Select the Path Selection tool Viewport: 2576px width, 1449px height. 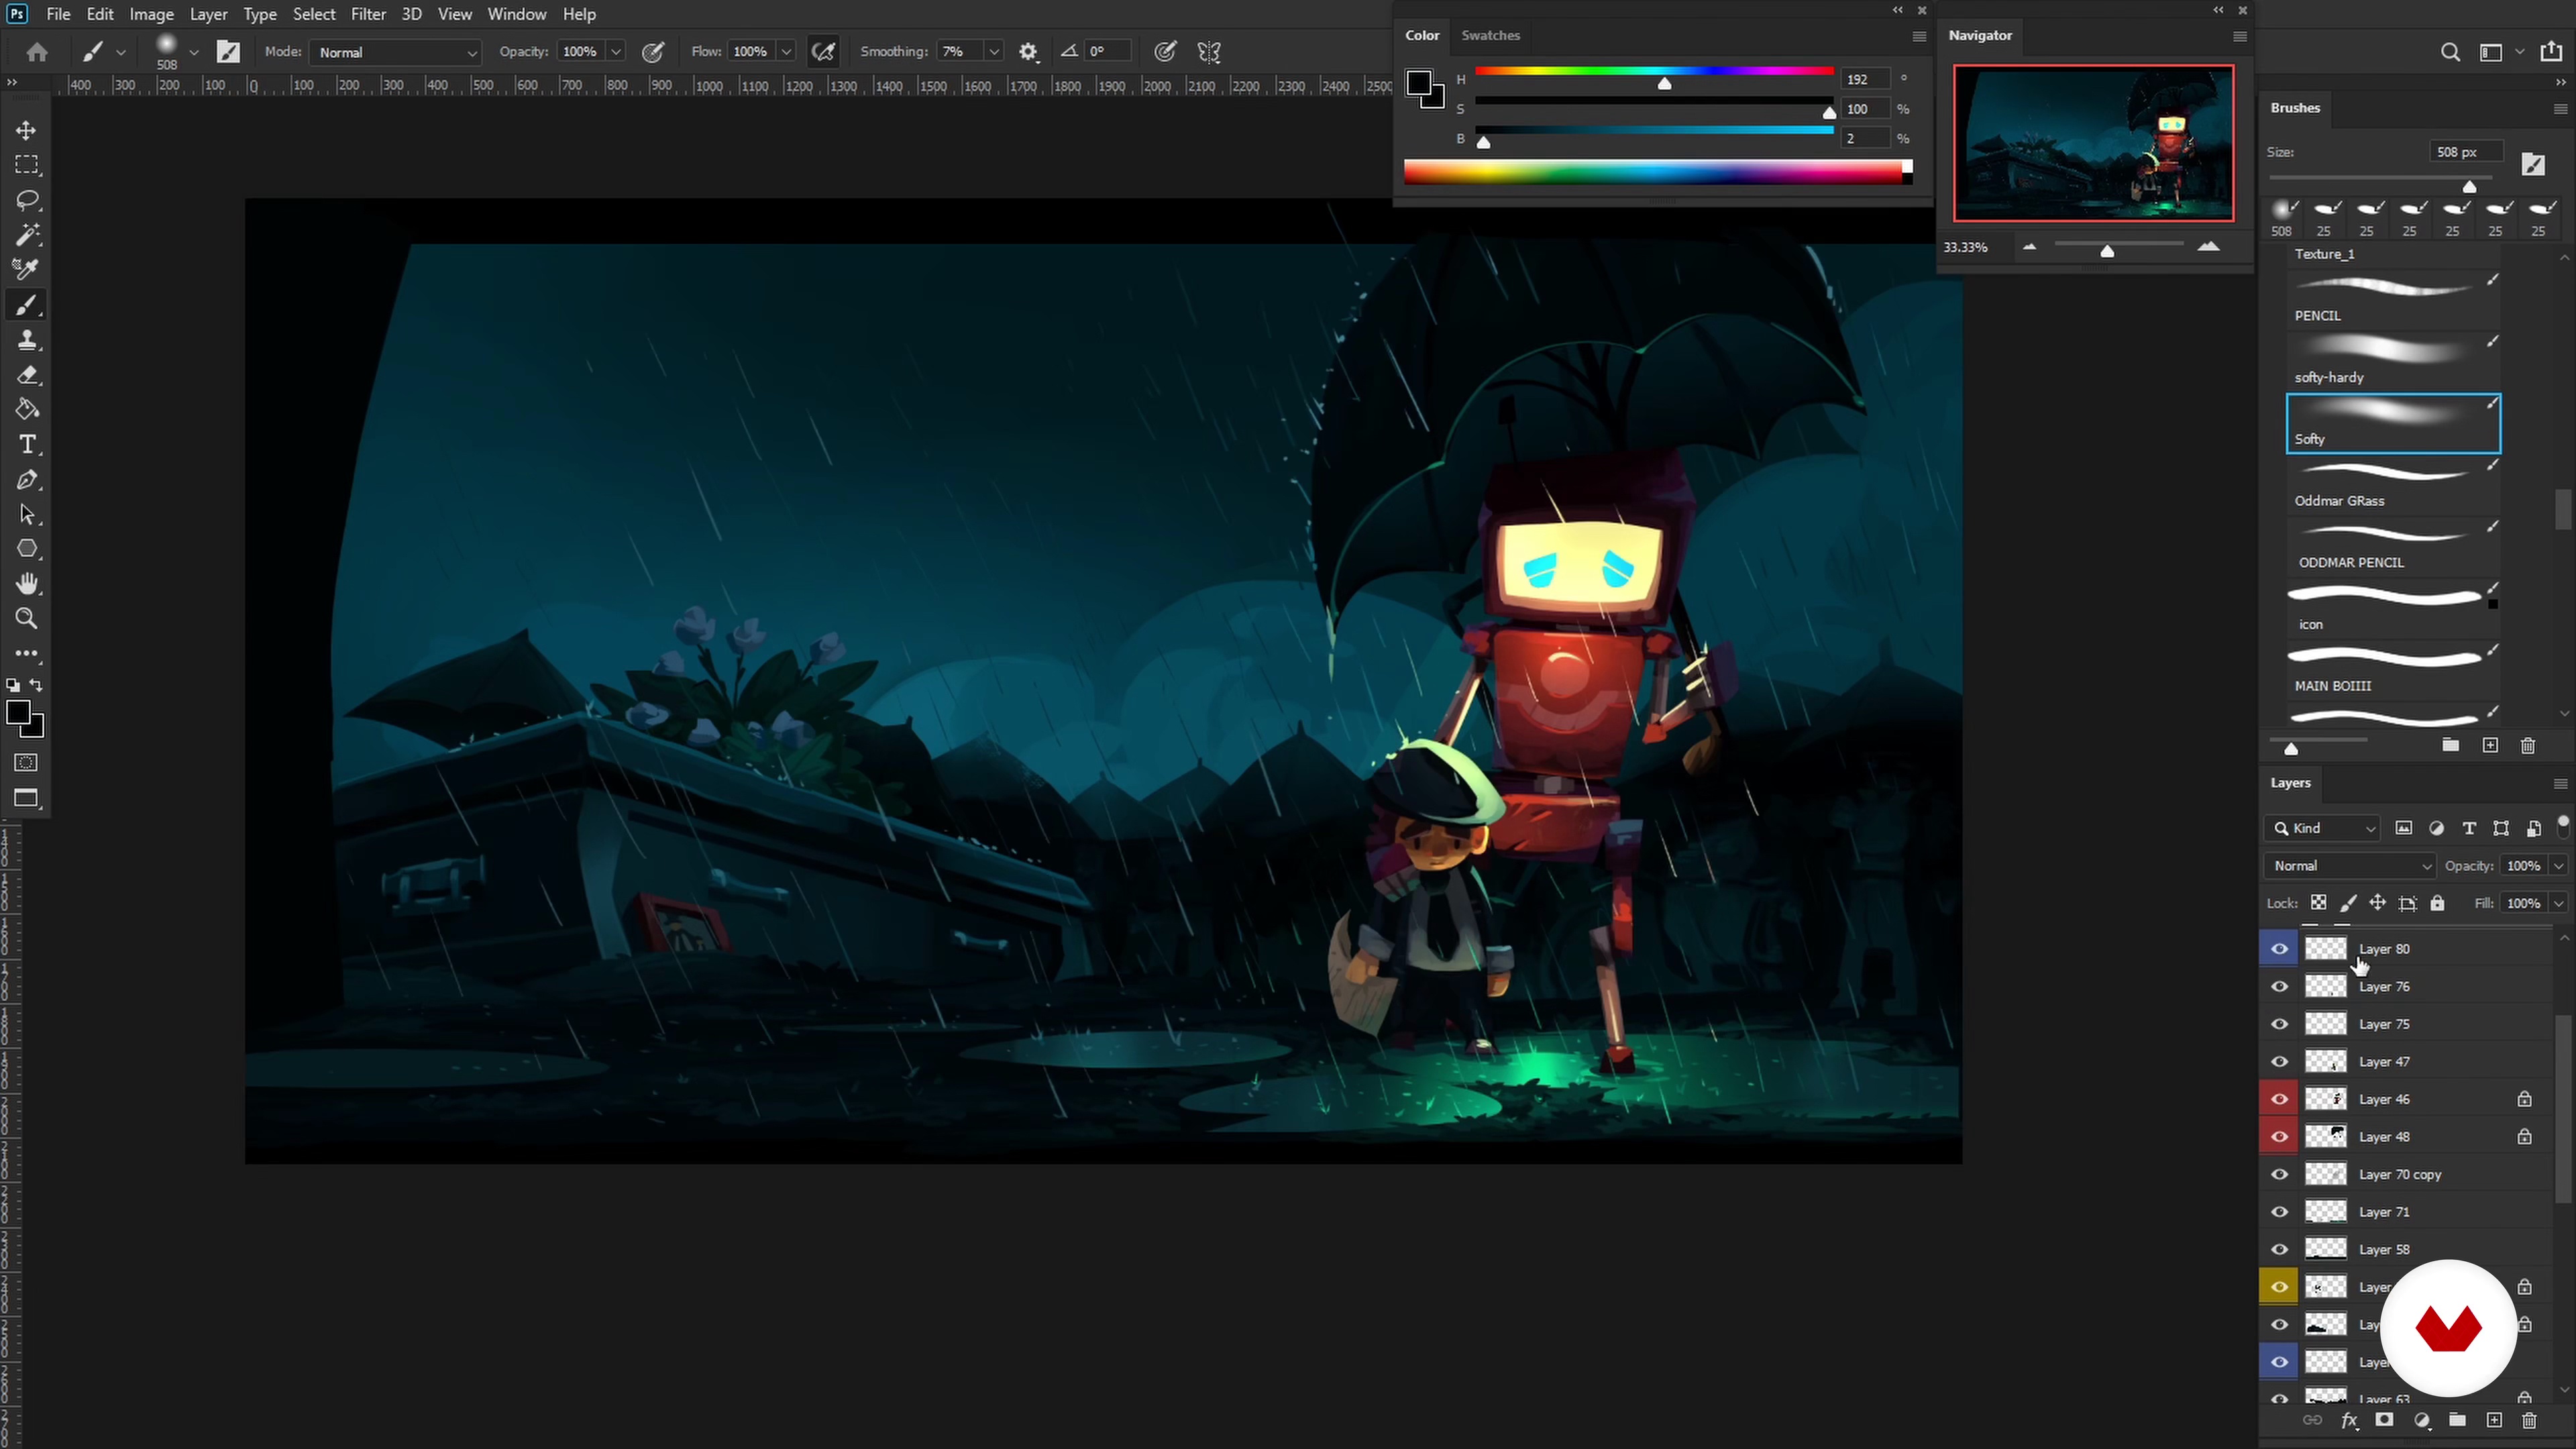(x=27, y=515)
